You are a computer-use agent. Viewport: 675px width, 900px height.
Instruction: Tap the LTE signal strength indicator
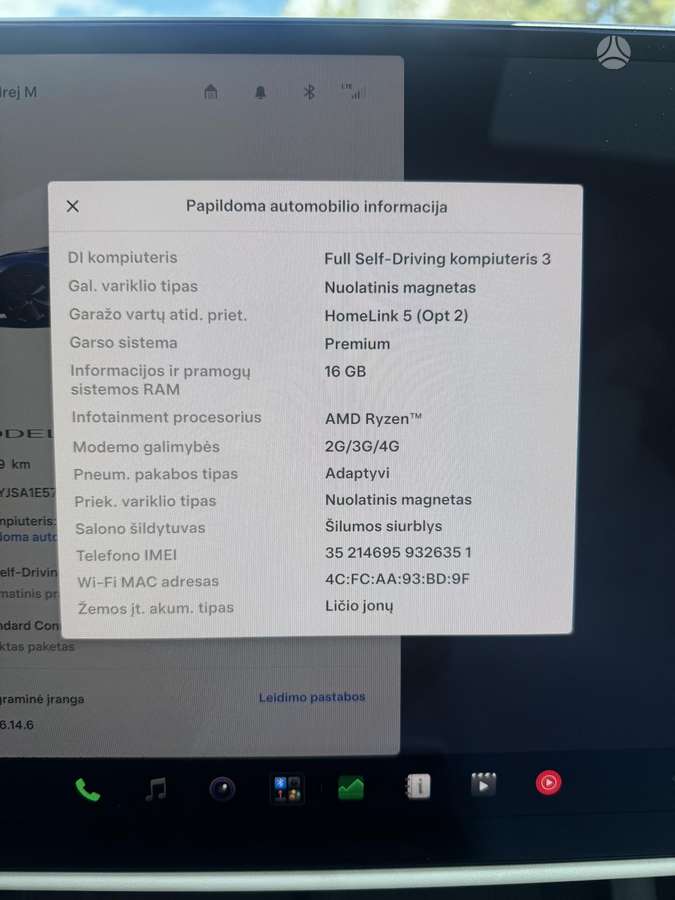352,91
